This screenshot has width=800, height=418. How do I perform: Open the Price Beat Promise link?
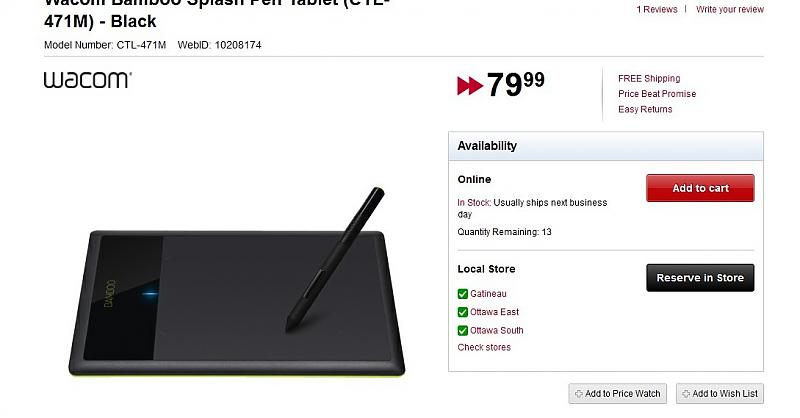[657, 94]
